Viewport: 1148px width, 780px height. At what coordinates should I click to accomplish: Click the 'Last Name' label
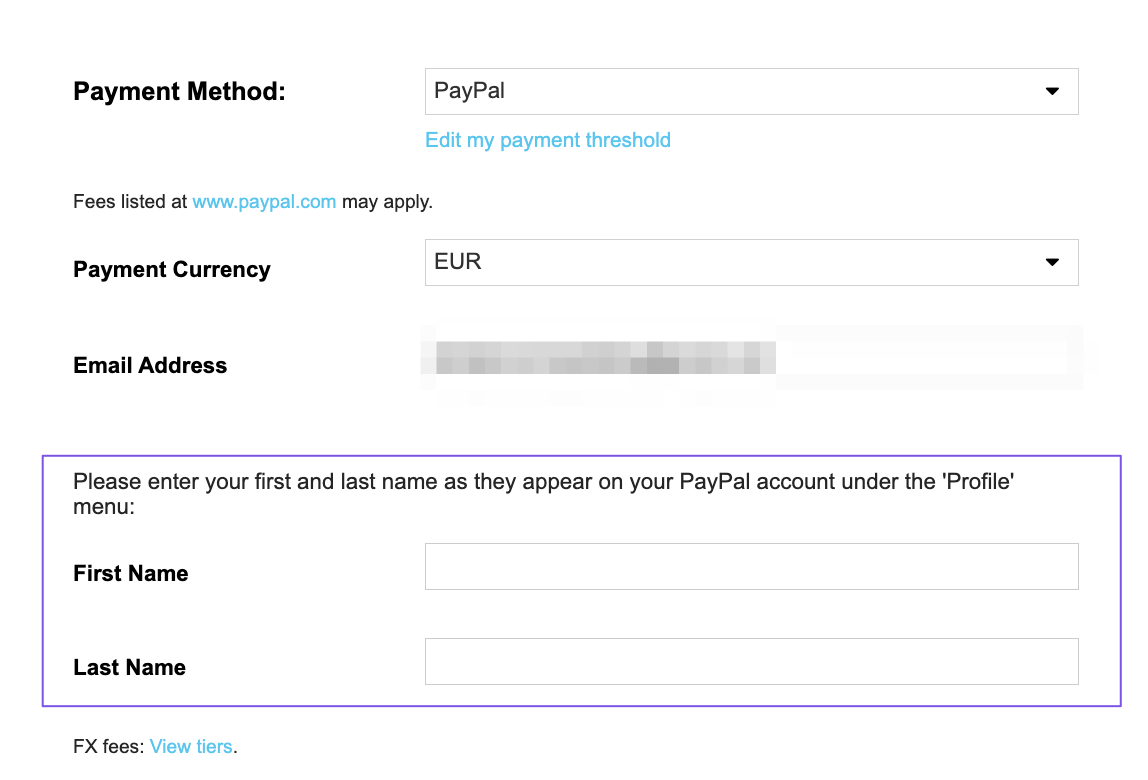pyautogui.click(x=130, y=668)
